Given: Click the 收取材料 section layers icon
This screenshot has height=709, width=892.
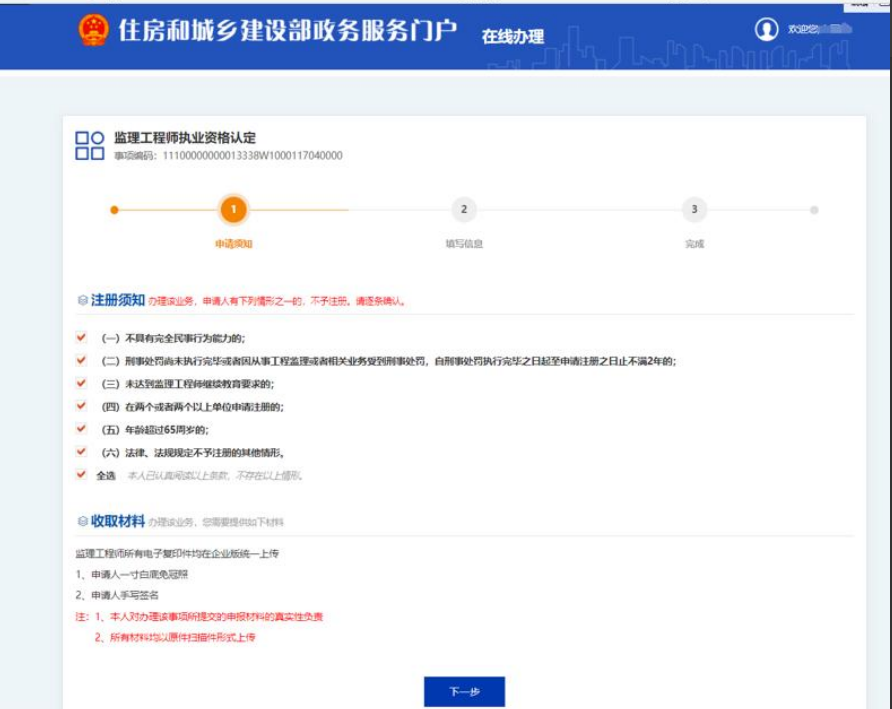Looking at the screenshot, I should tap(83, 521).
